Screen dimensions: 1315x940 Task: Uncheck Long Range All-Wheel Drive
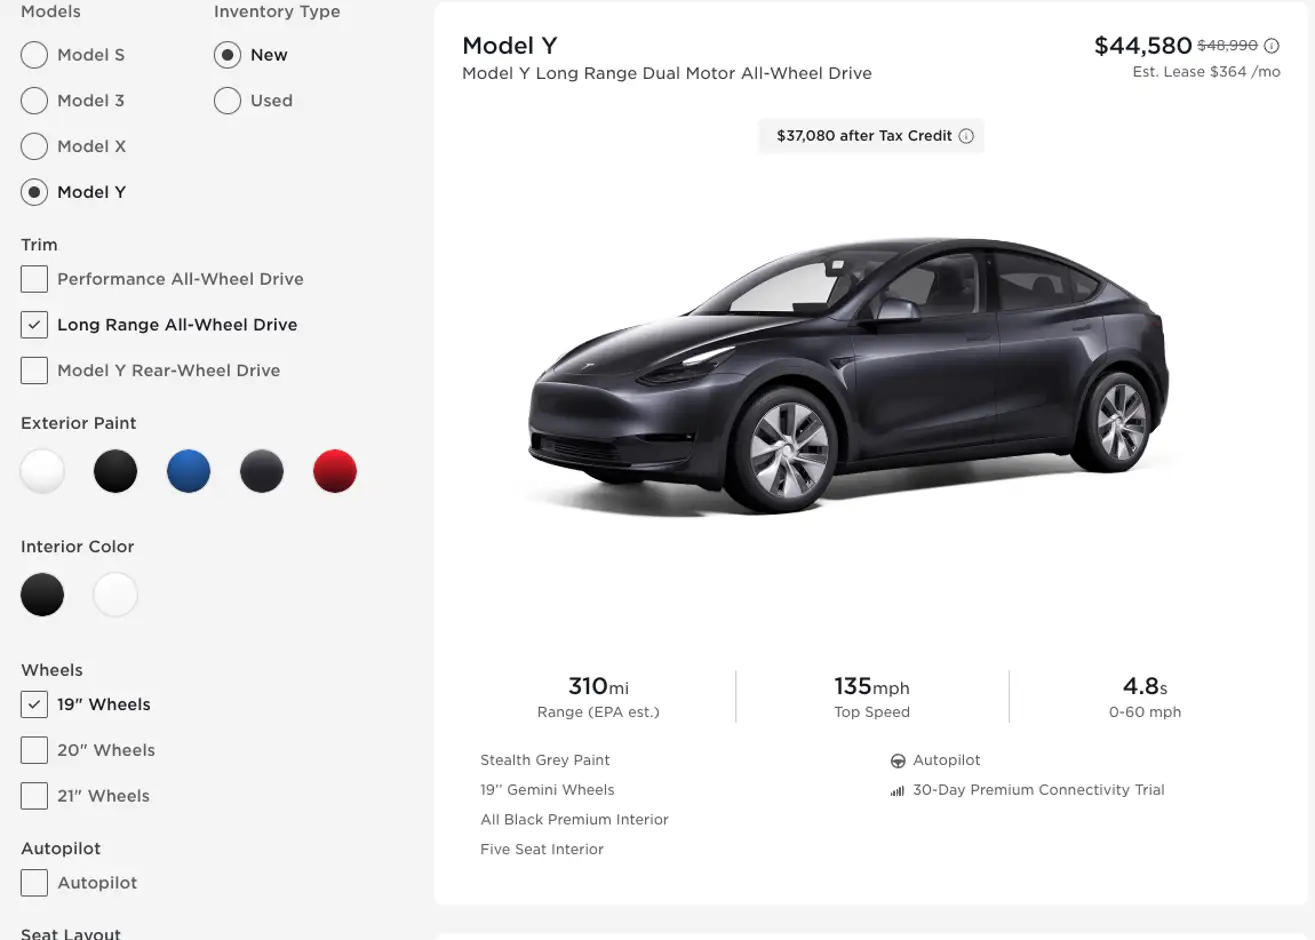pos(34,325)
